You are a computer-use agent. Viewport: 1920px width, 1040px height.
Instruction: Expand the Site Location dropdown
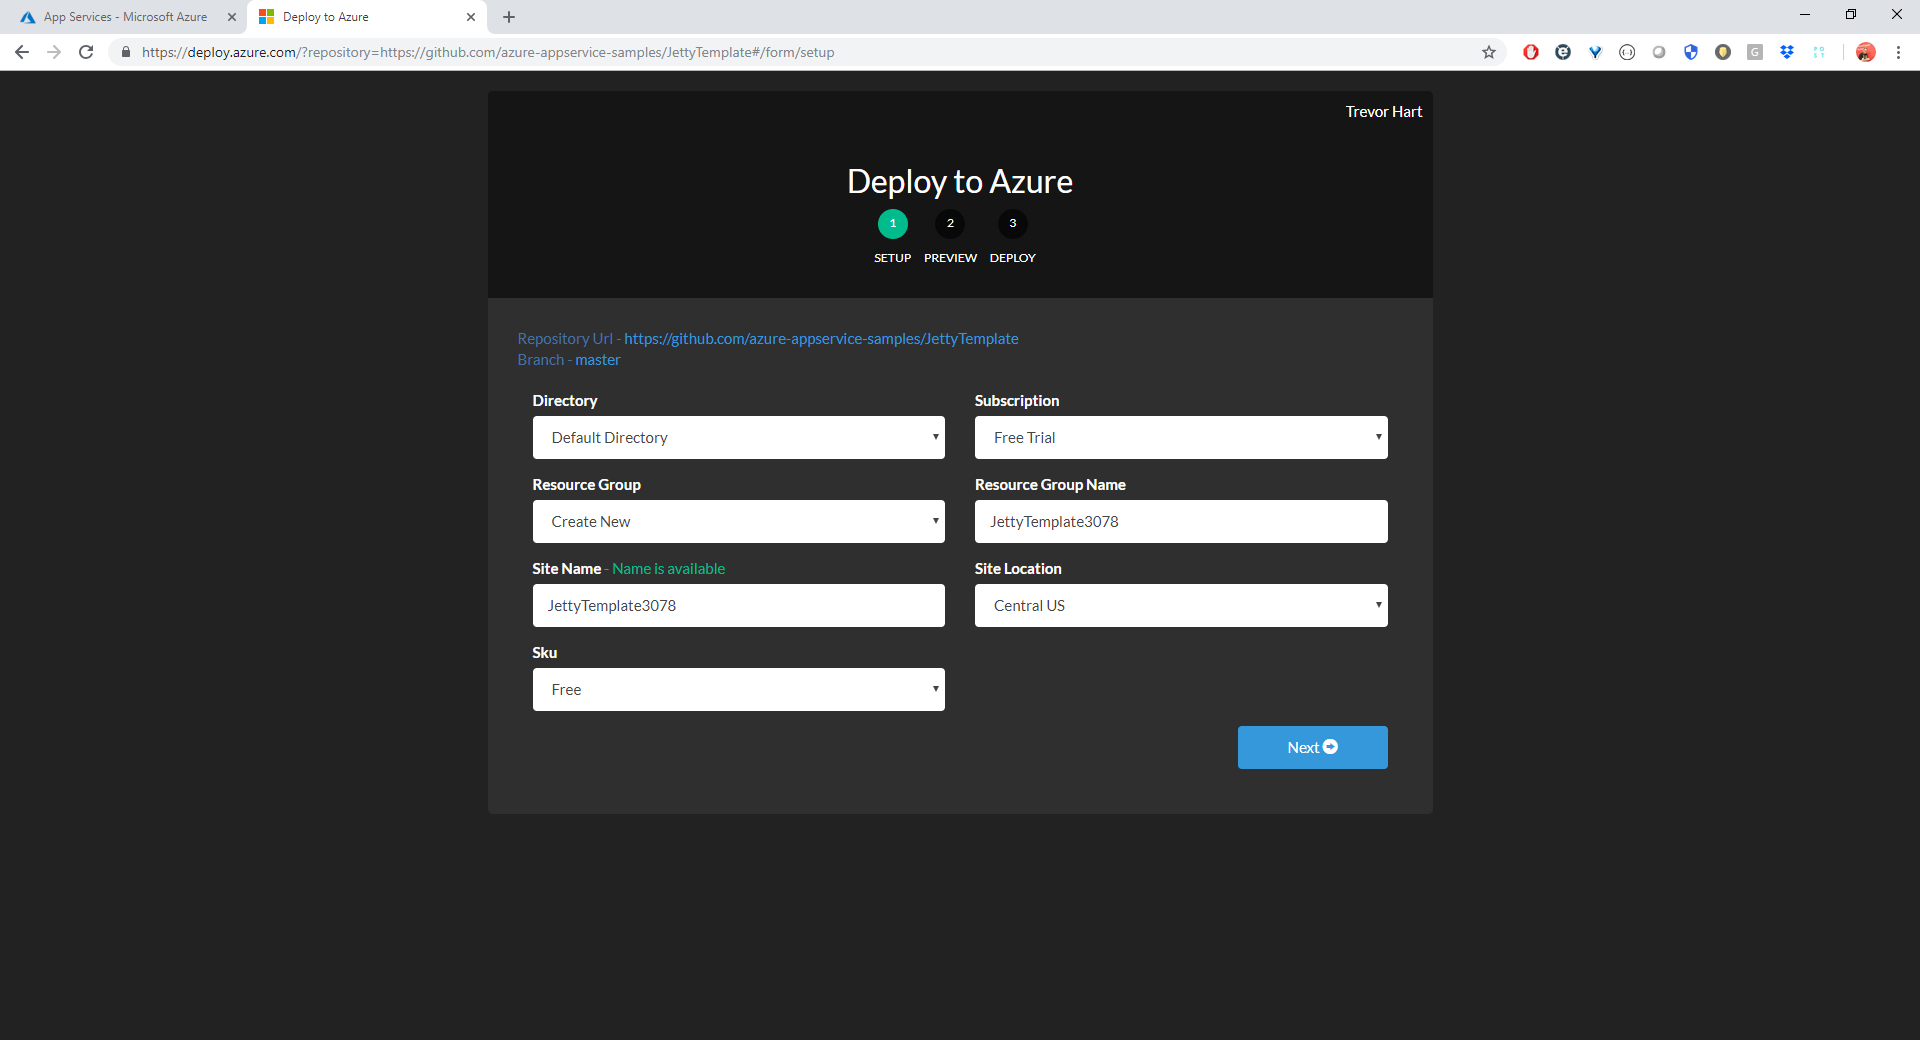1181,606
